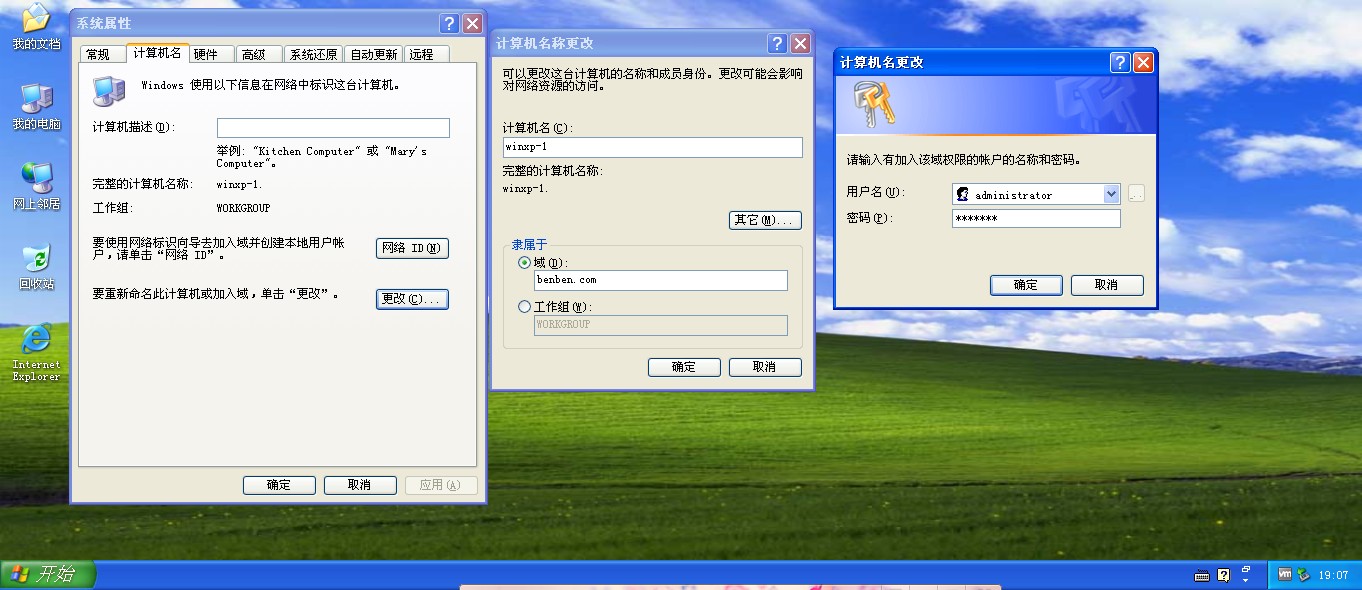Click 确定 in the 计算机名称更改 dialog
Viewport: 1362px width, 590px height.
point(684,367)
